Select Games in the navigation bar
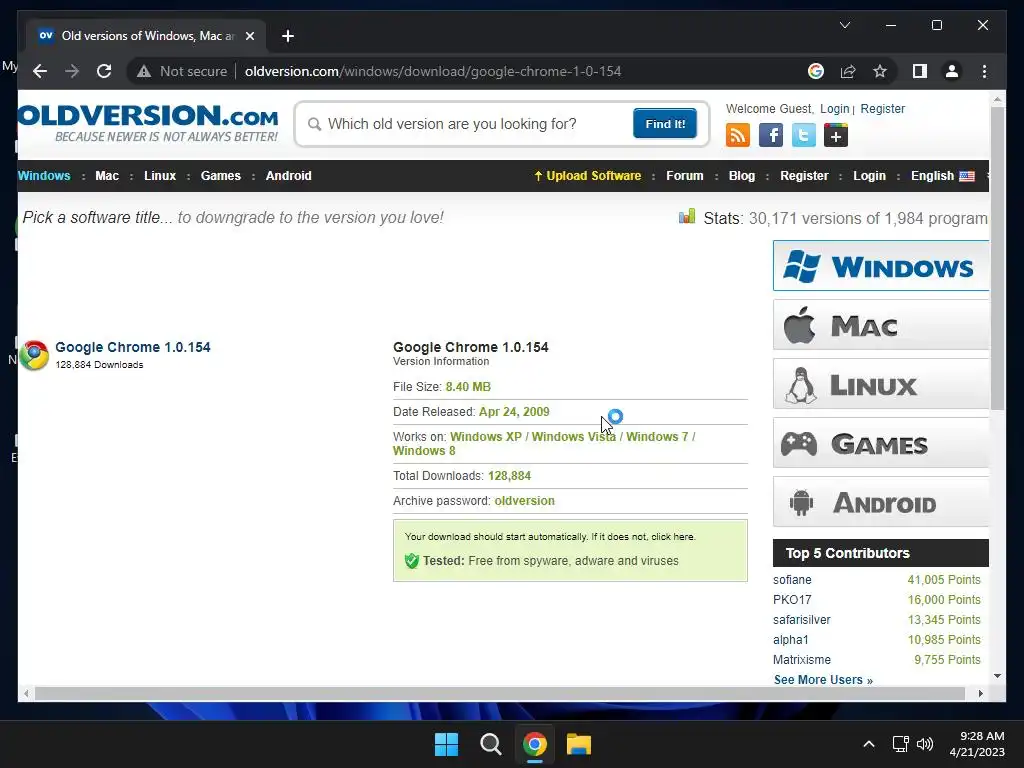This screenshot has height=768, width=1024. coord(221,176)
